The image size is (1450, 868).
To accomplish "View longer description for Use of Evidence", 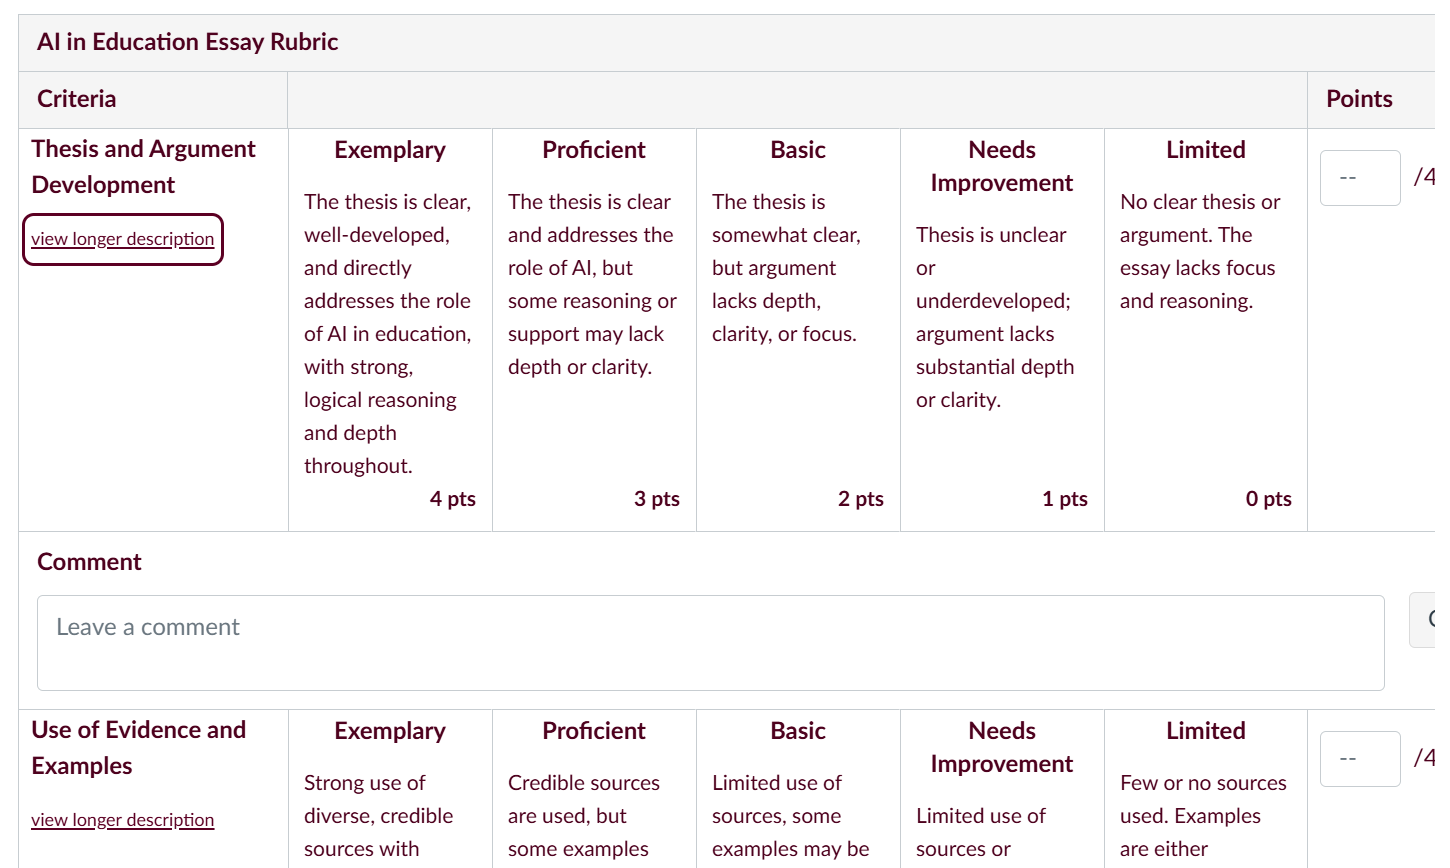I will [x=123, y=820].
